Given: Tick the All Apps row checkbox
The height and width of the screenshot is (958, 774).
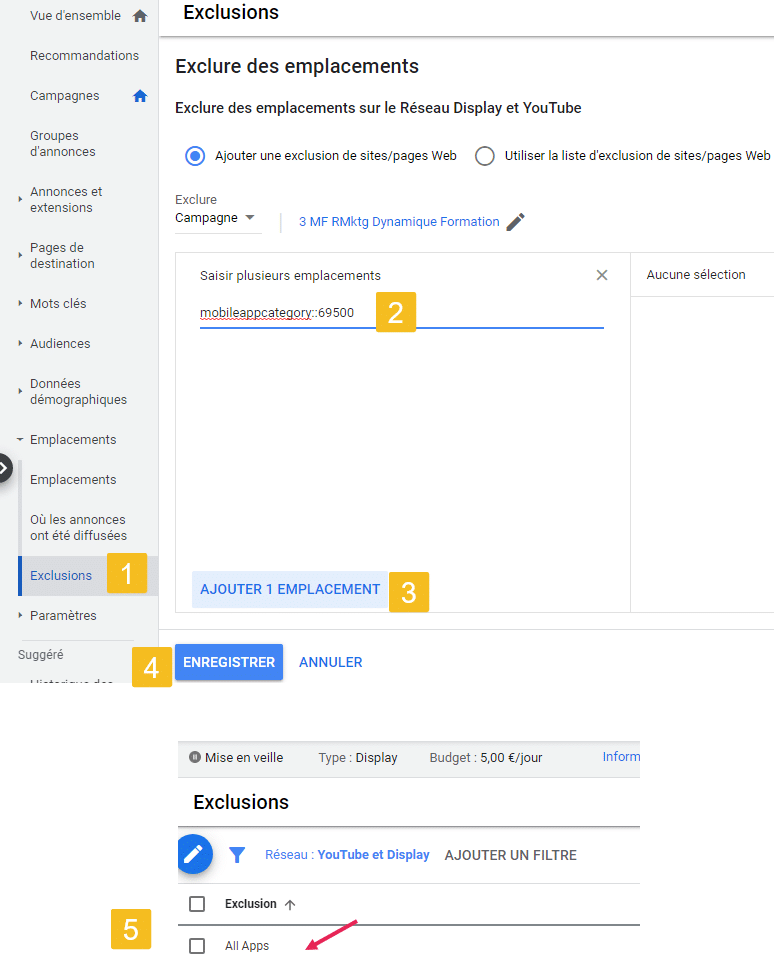Looking at the screenshot, I should [x=197, y=945].
